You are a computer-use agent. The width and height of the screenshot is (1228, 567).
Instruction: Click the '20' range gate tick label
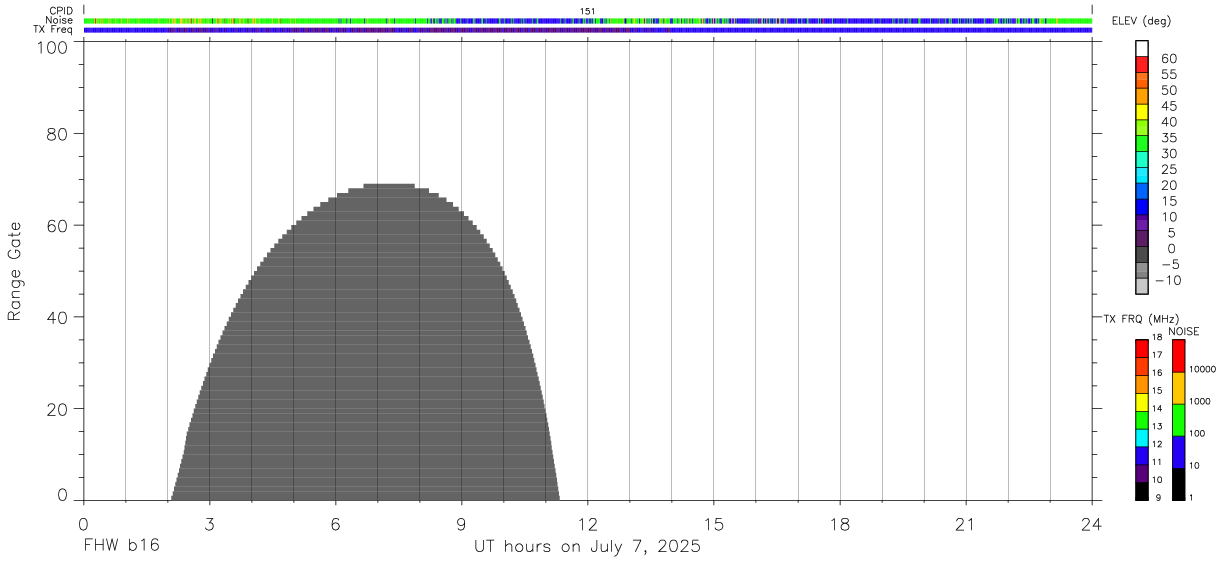pos(60,409)
